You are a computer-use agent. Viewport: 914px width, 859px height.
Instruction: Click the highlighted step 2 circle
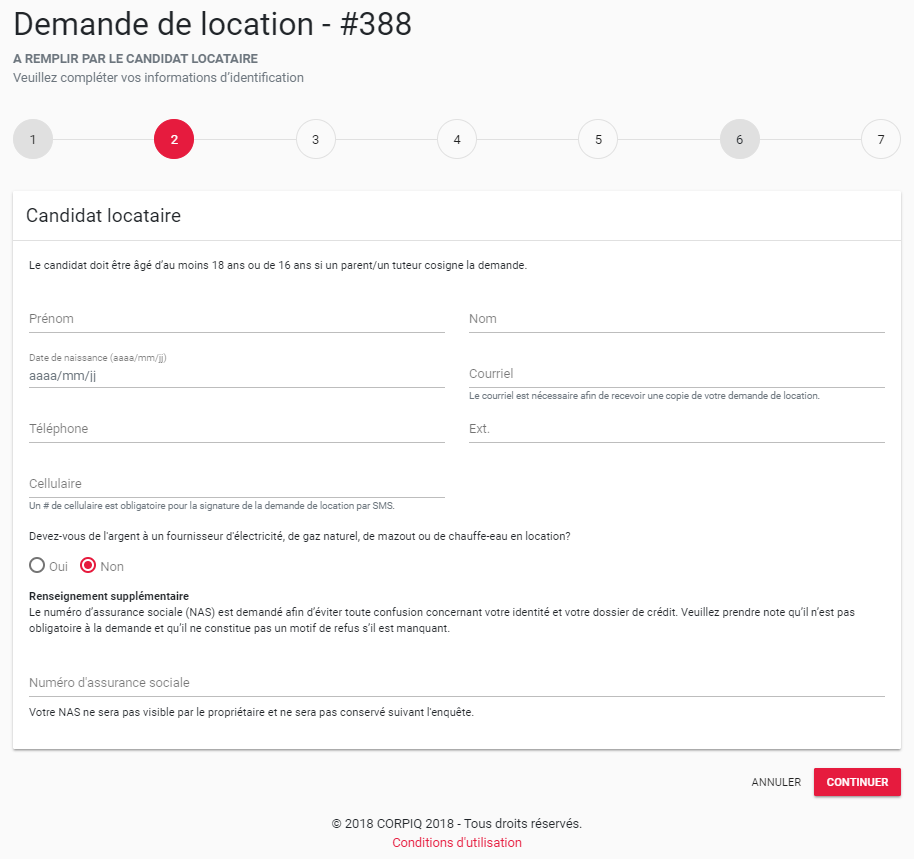point(174,139)
